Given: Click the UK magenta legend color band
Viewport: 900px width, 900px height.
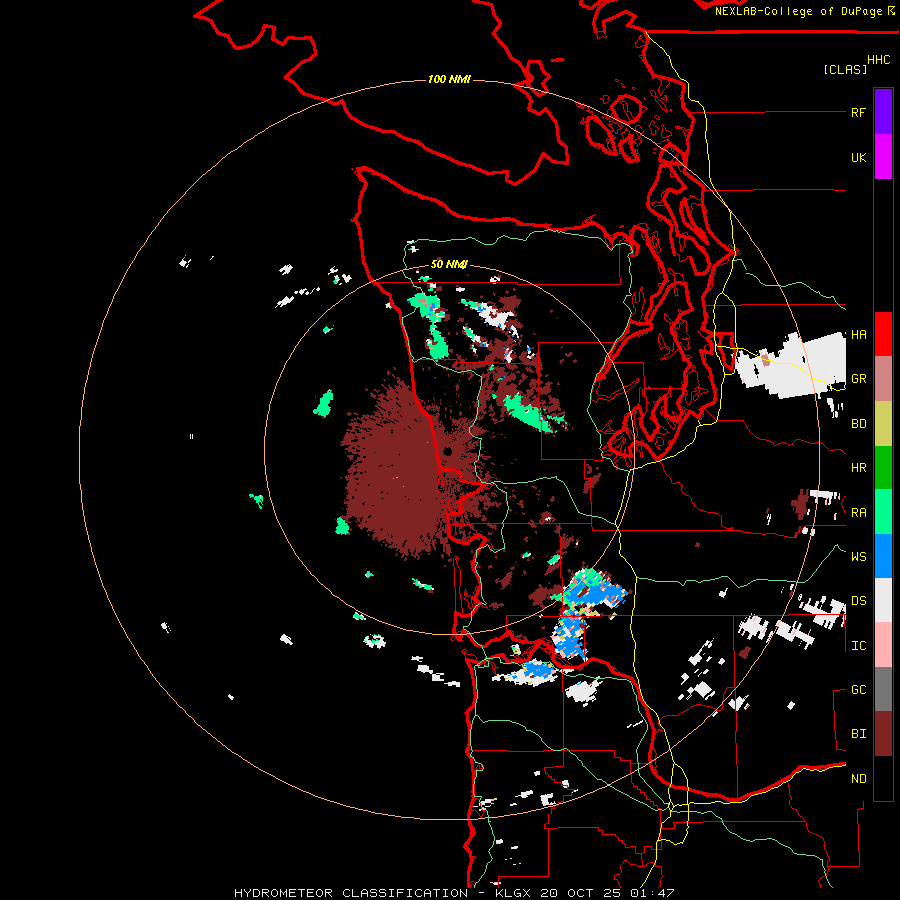Looking at the screenshot, I should coord(883,157).
